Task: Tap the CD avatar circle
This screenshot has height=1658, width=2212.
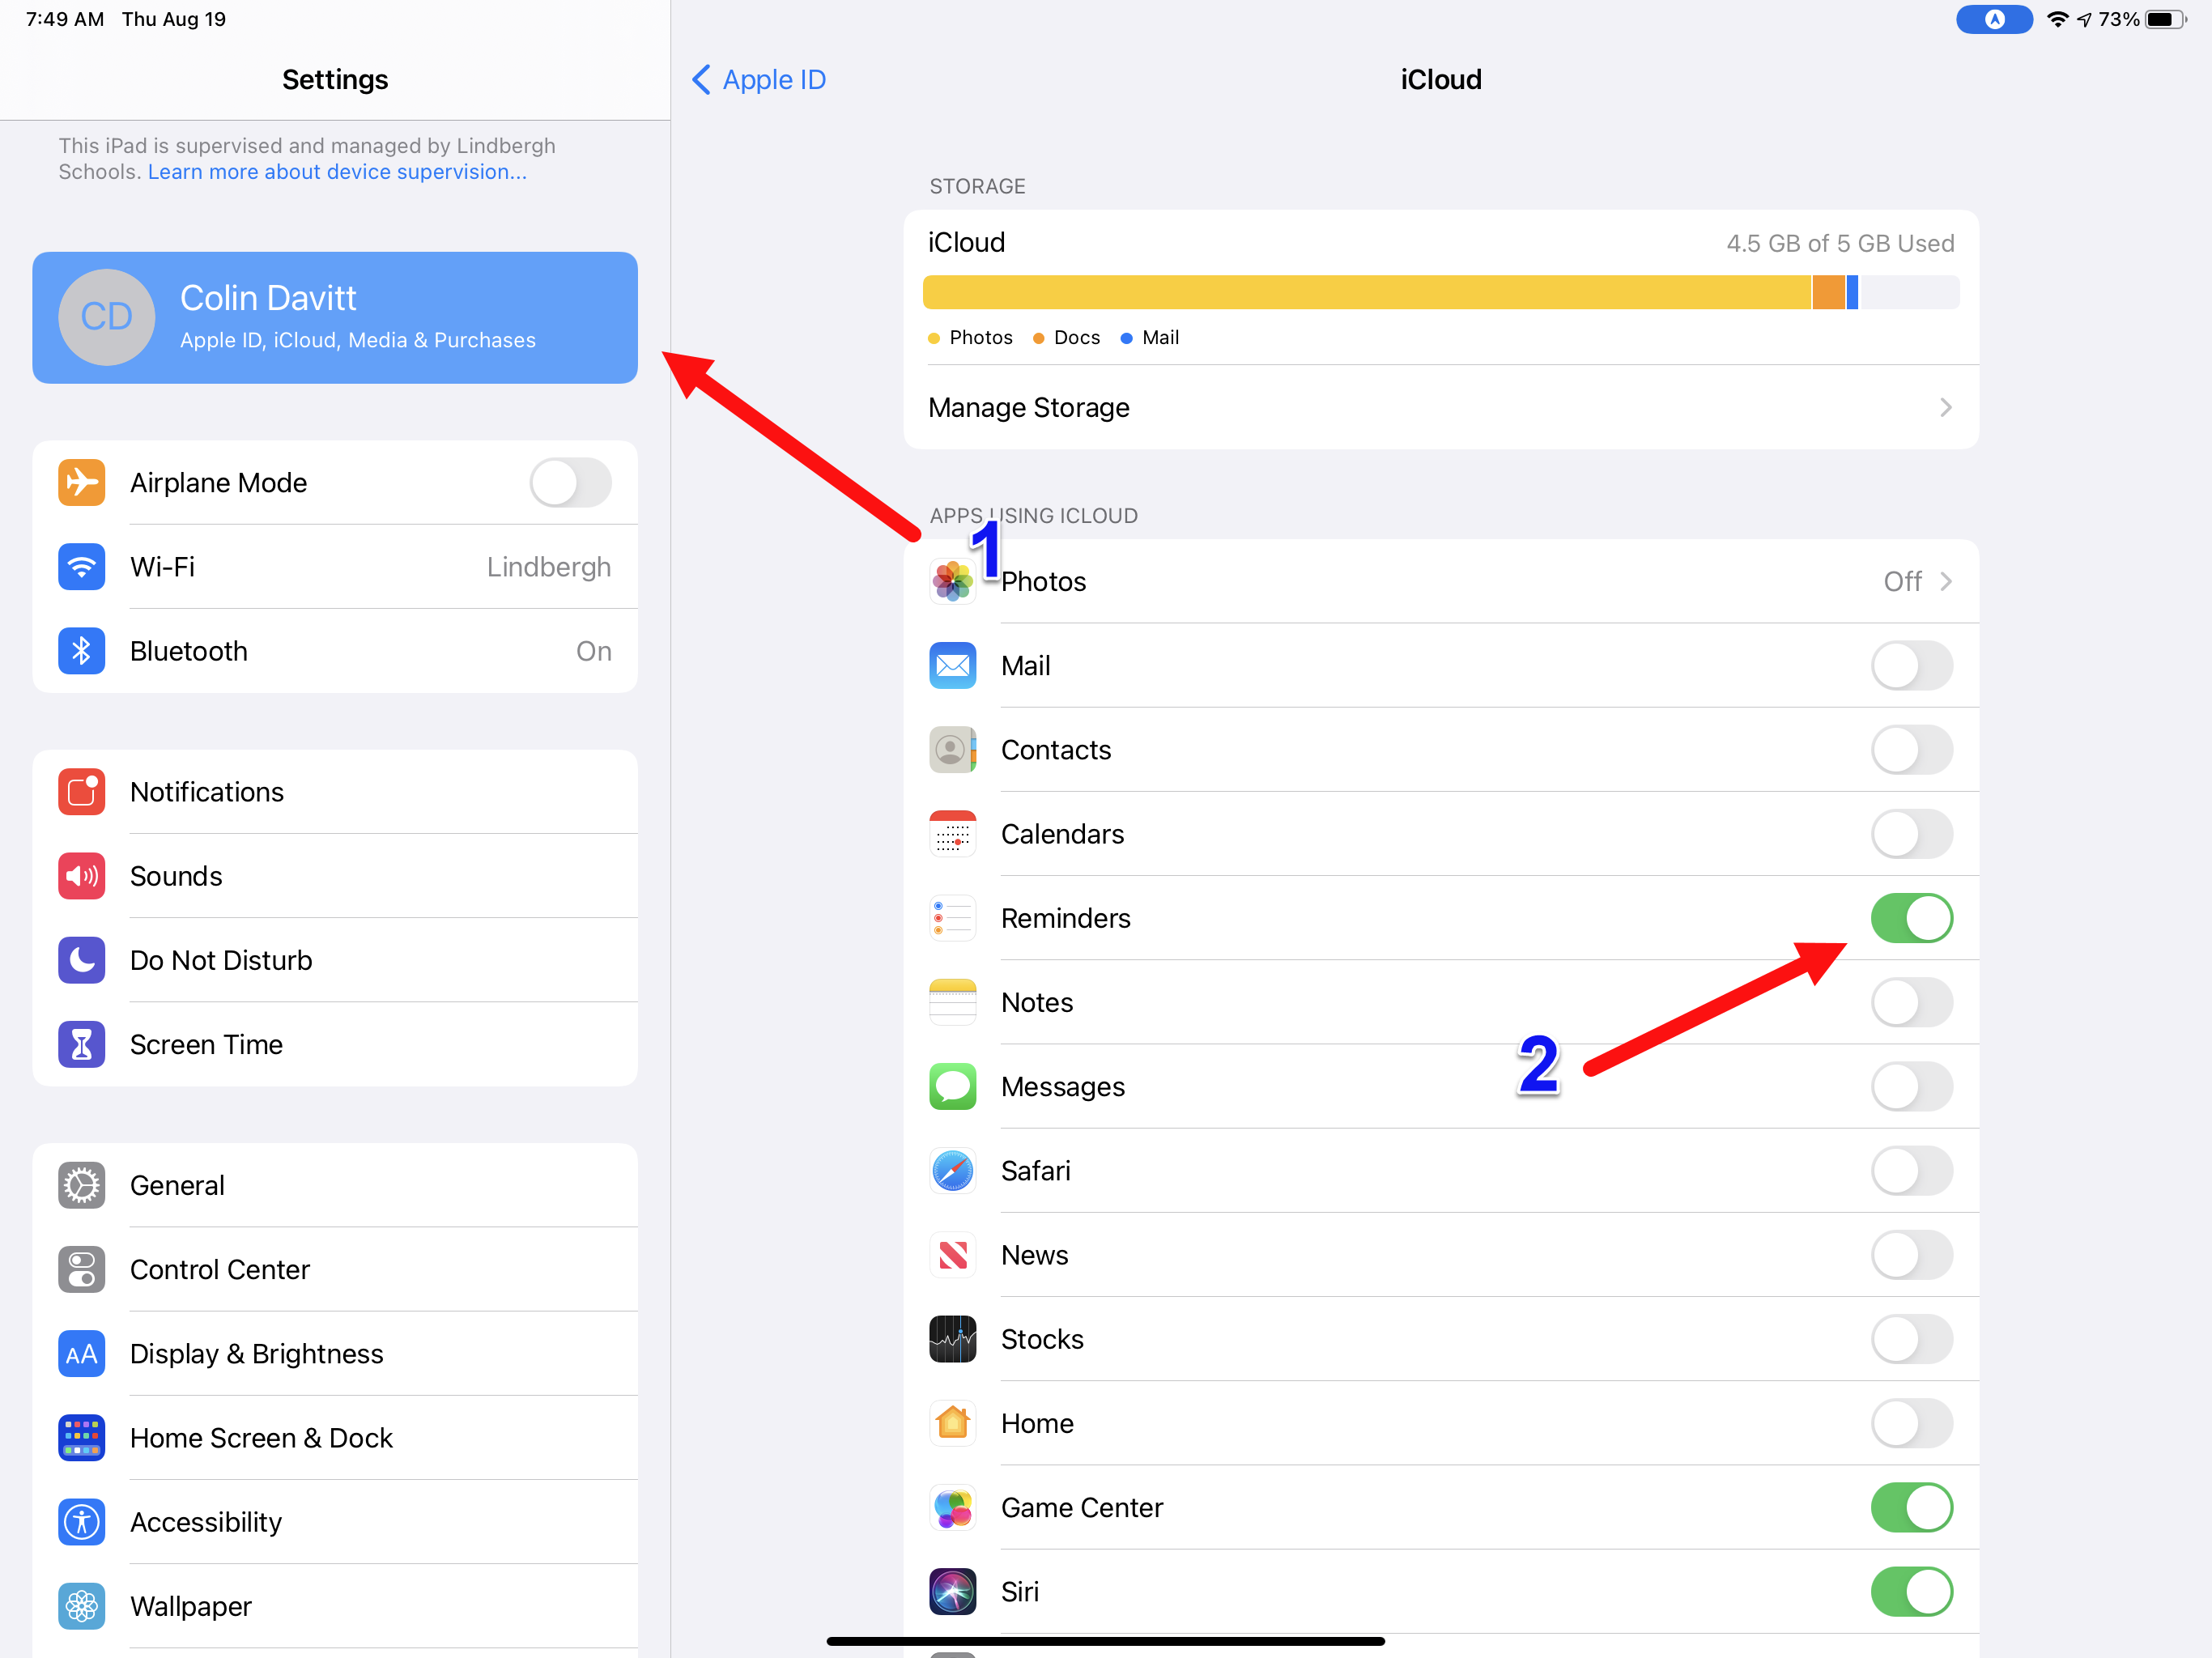Action: tap(107, 317)
